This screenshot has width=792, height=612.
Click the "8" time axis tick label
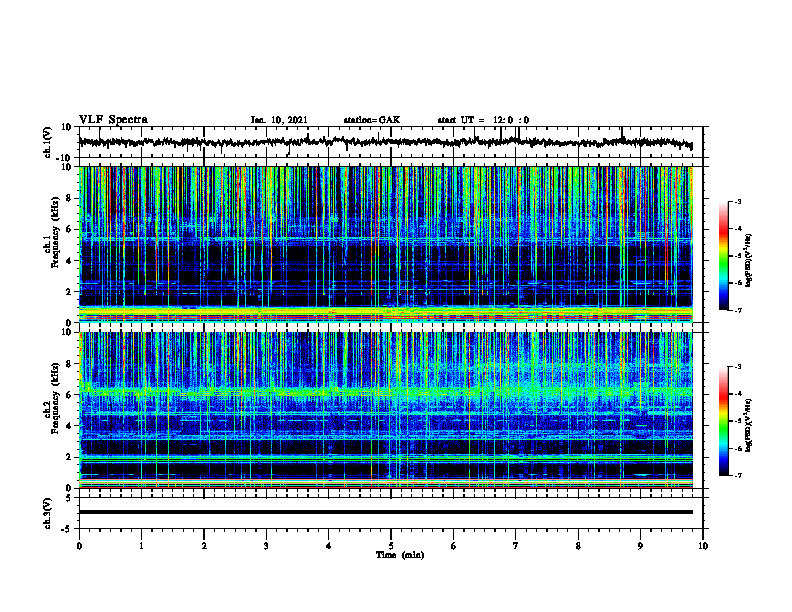(x=578, y=546)
